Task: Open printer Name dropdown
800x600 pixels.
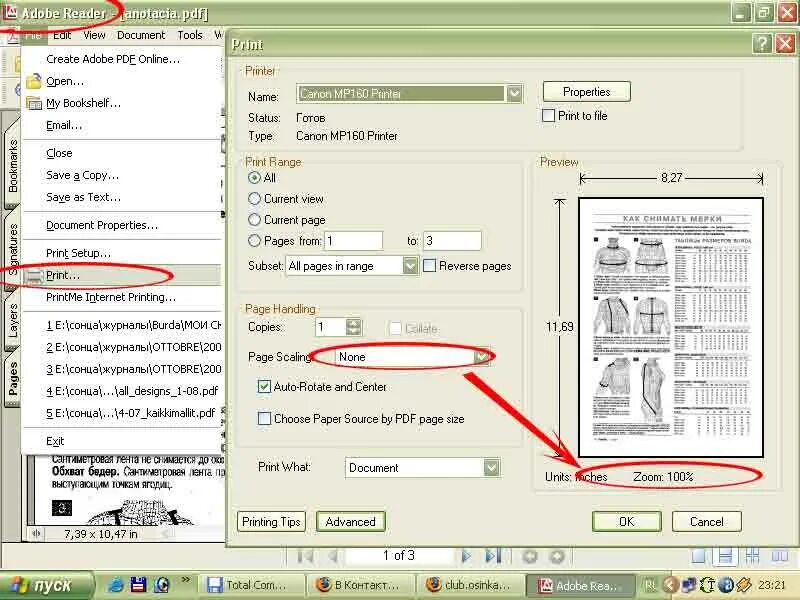Action: point(514,94)
